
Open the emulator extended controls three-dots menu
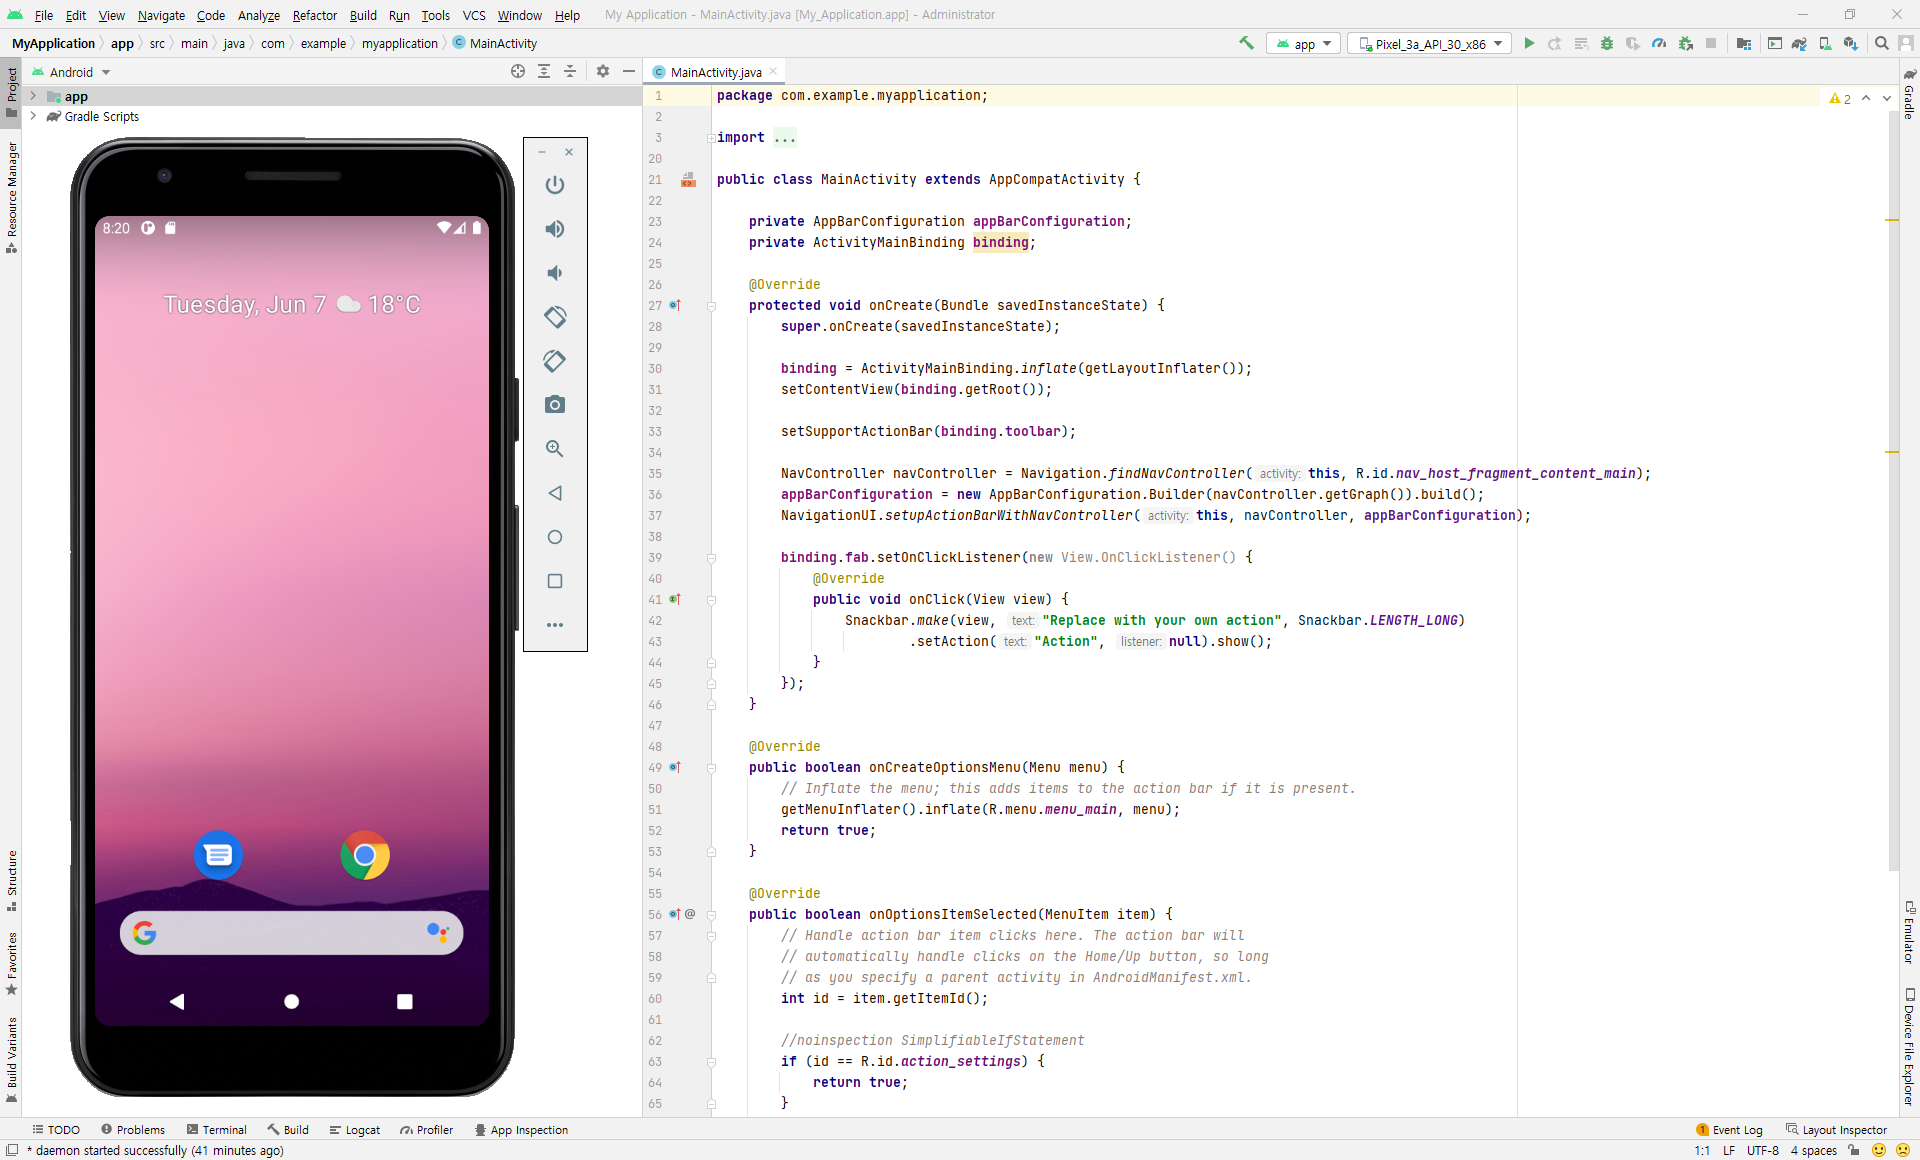tap(555, 625)
